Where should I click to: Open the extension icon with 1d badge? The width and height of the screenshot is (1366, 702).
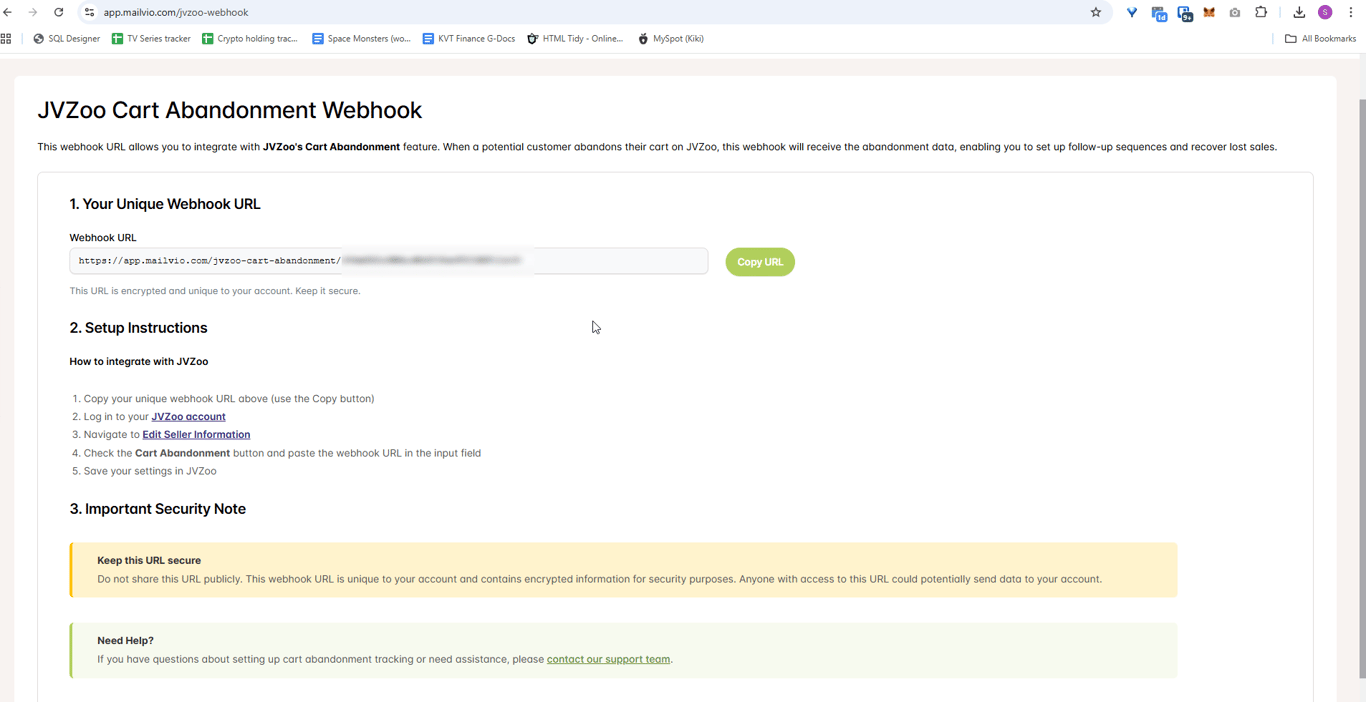(1159, 13)
